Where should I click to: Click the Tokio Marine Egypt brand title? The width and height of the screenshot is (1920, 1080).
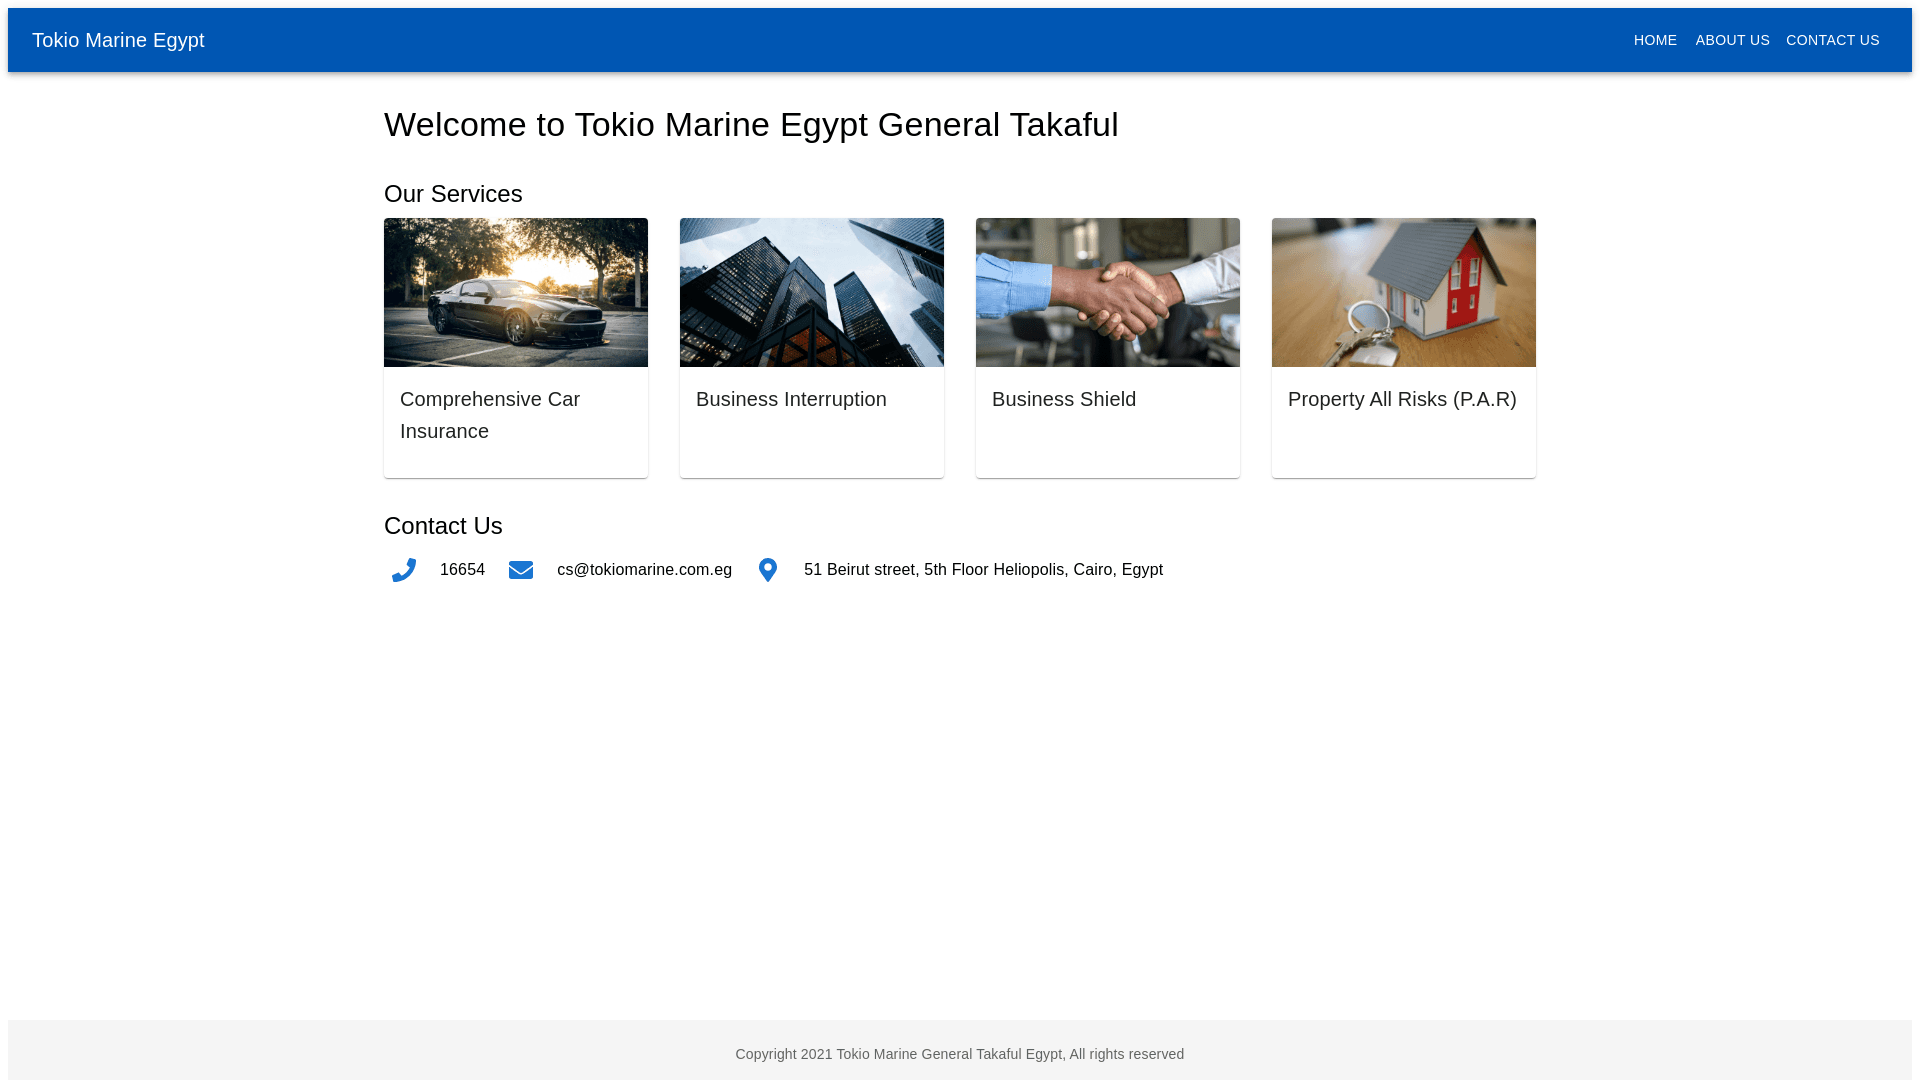tap(118, 40)
